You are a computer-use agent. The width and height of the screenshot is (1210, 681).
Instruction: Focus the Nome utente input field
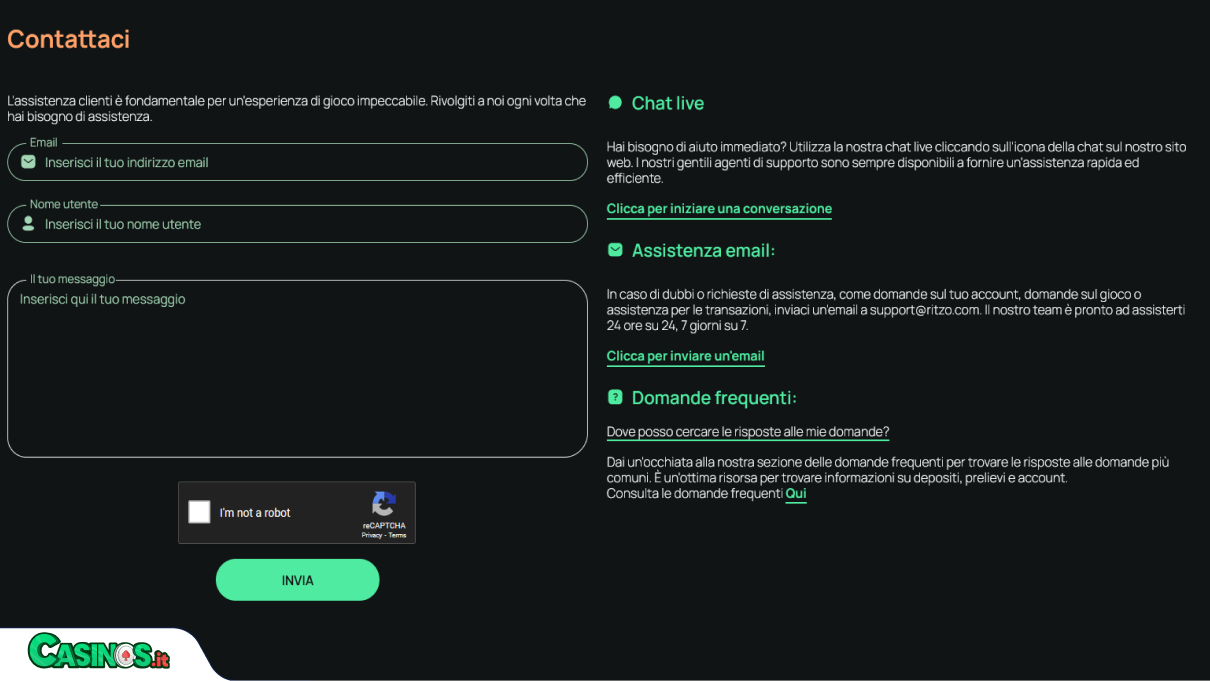pyautogui.click(x=297, y=224)
